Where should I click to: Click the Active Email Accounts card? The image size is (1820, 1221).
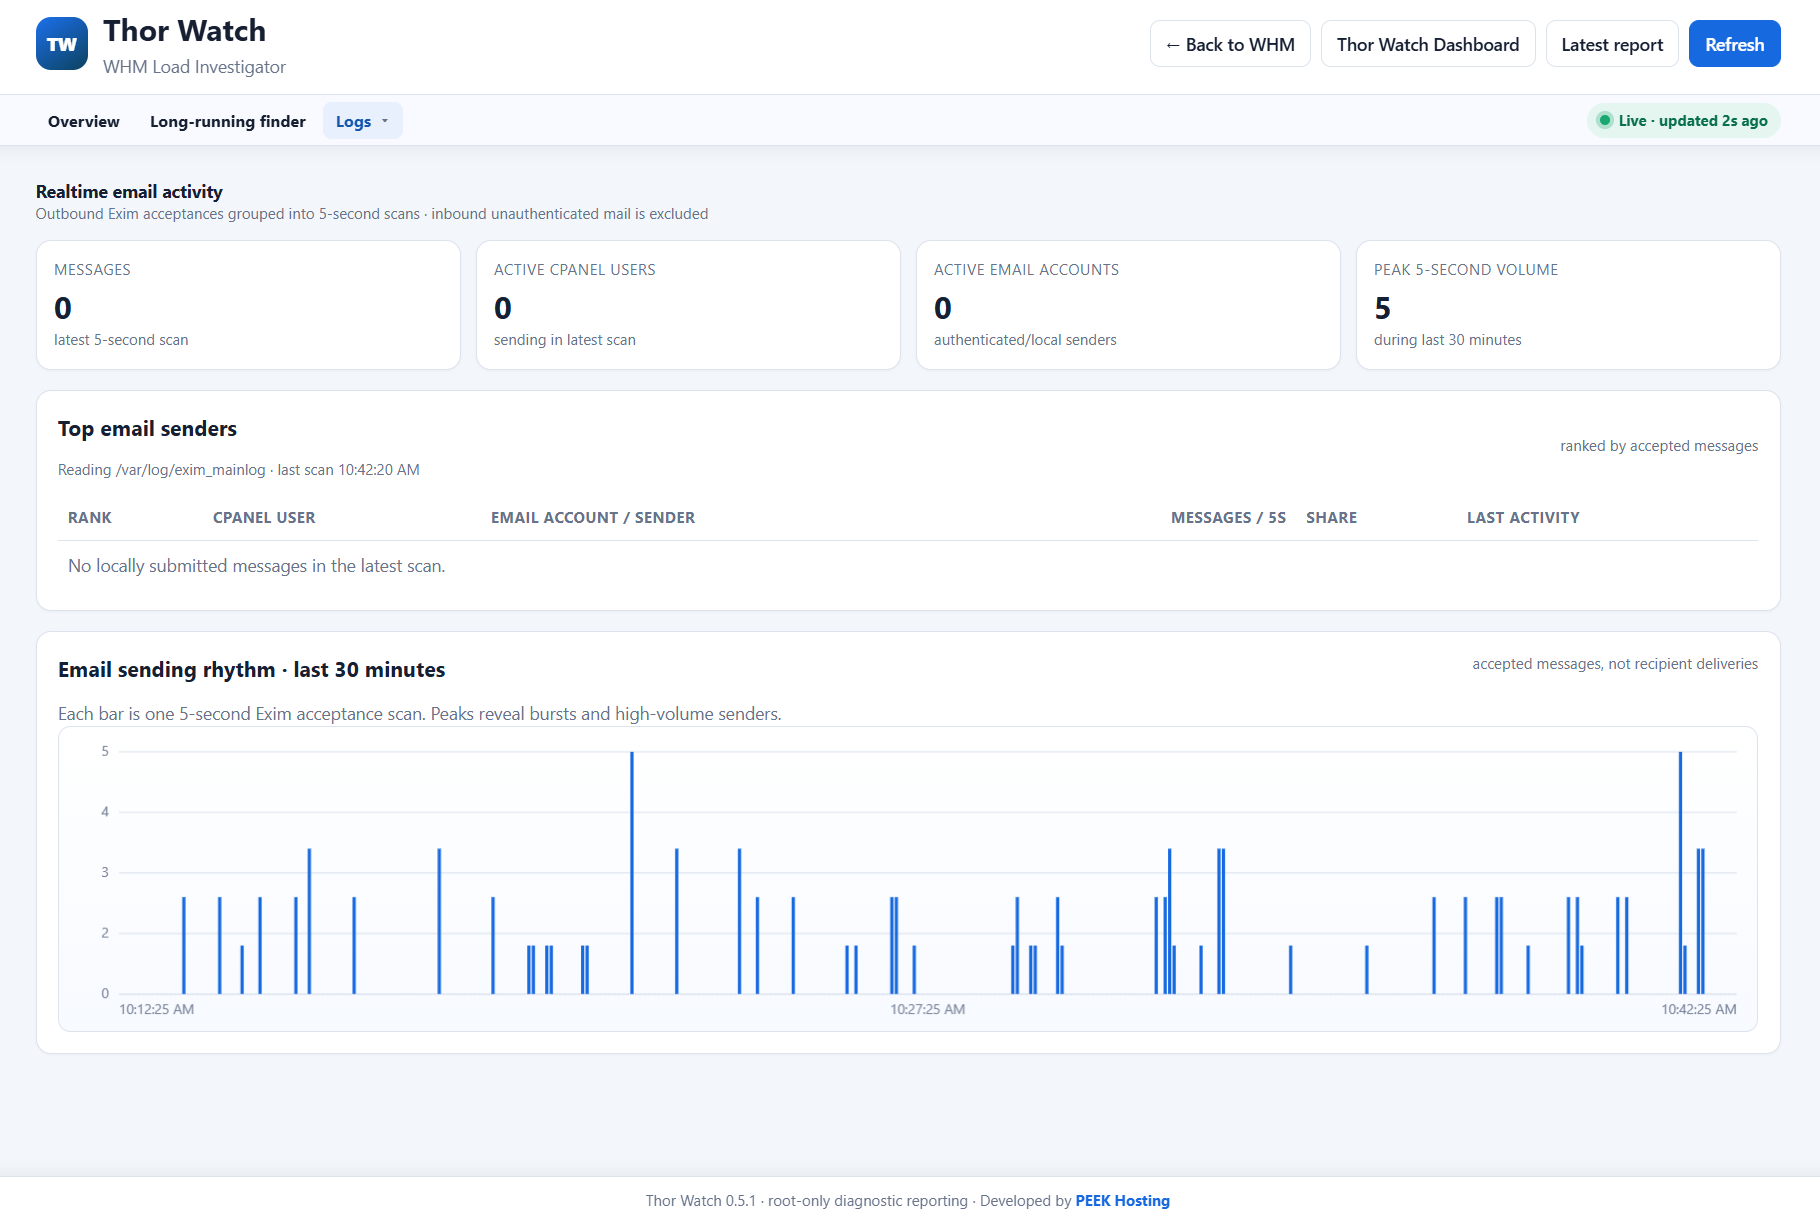[x=1128, y=305]
